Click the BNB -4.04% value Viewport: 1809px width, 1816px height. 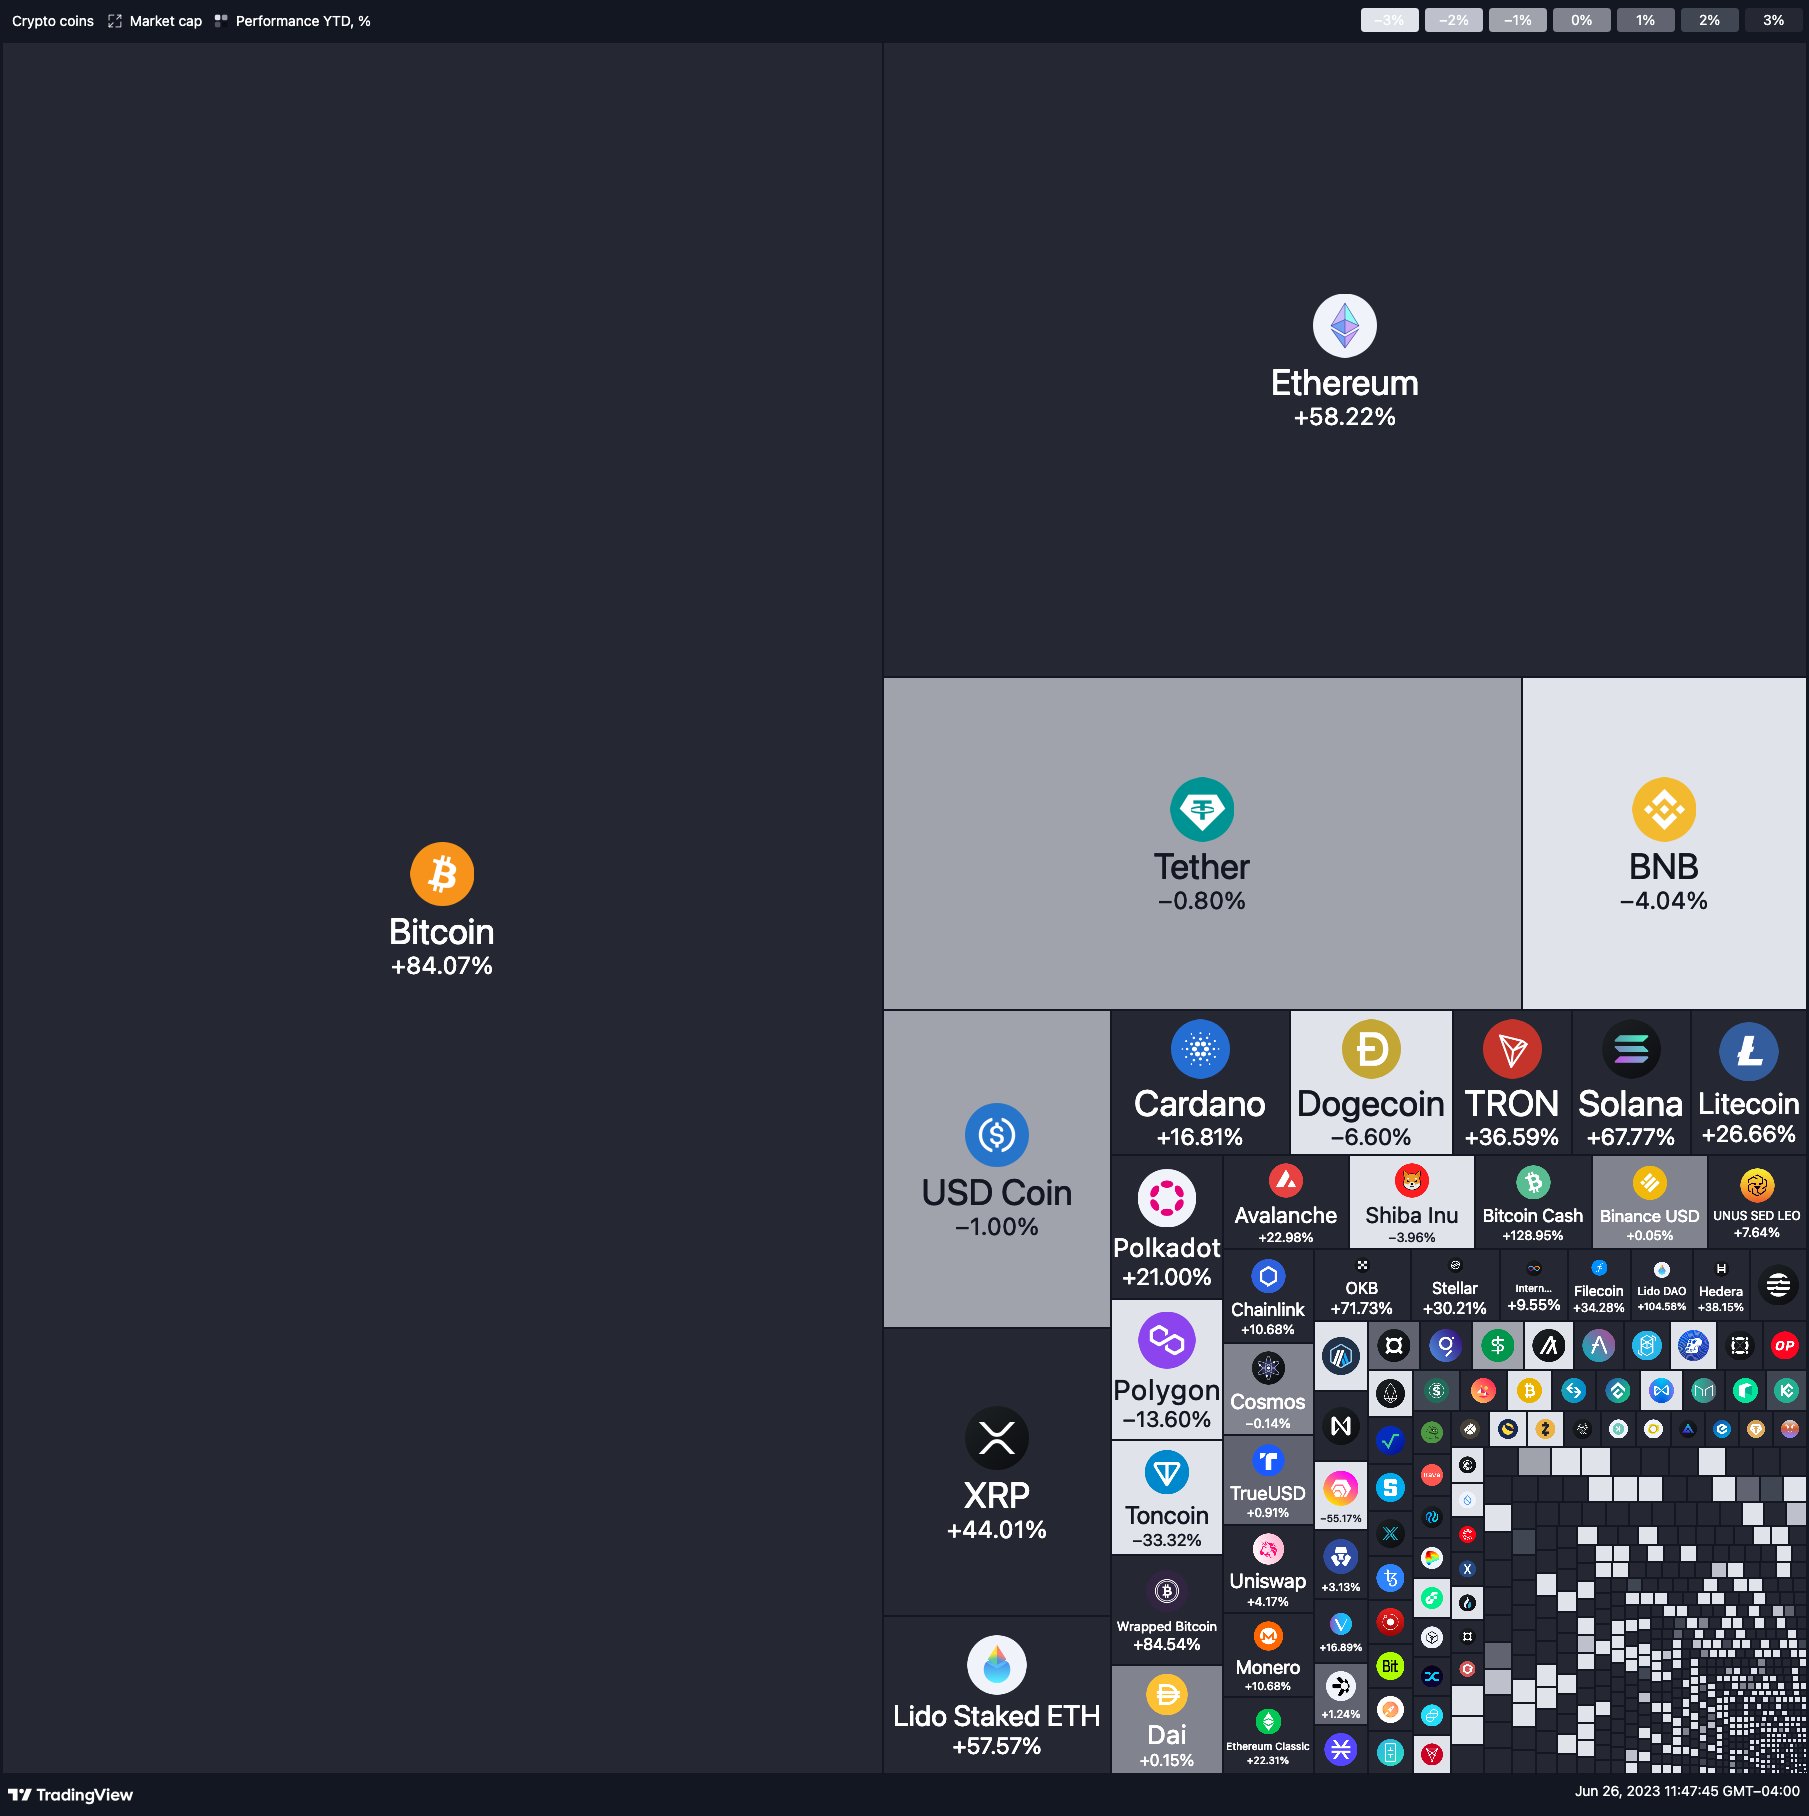tap(1664, 901)
